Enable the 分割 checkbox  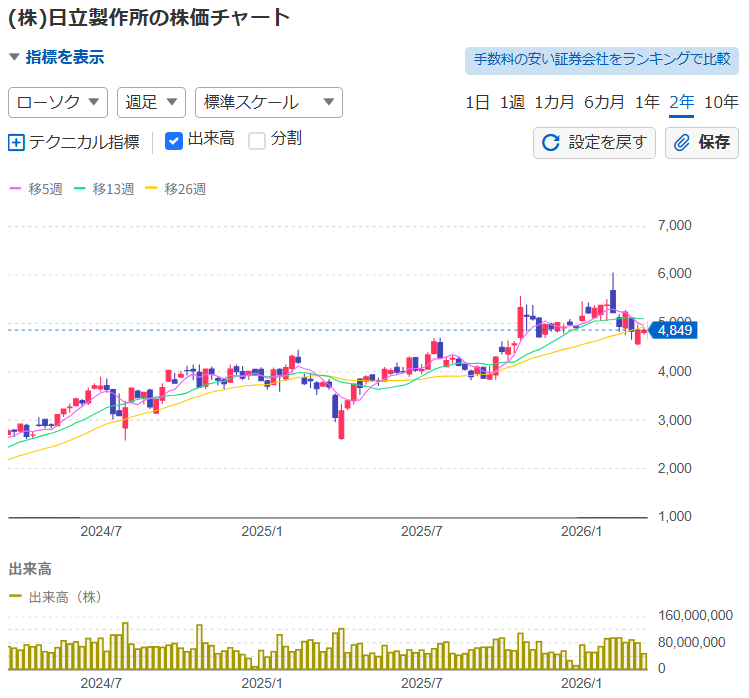click(x=257, y=141)
